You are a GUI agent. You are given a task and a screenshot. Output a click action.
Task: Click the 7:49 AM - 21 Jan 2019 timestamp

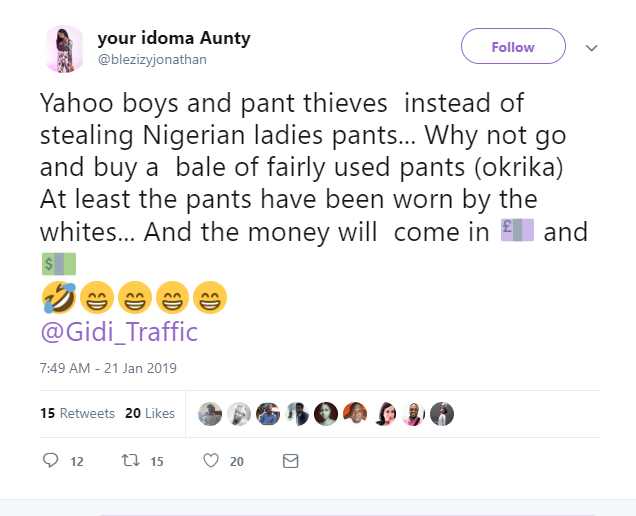[108, 368]
